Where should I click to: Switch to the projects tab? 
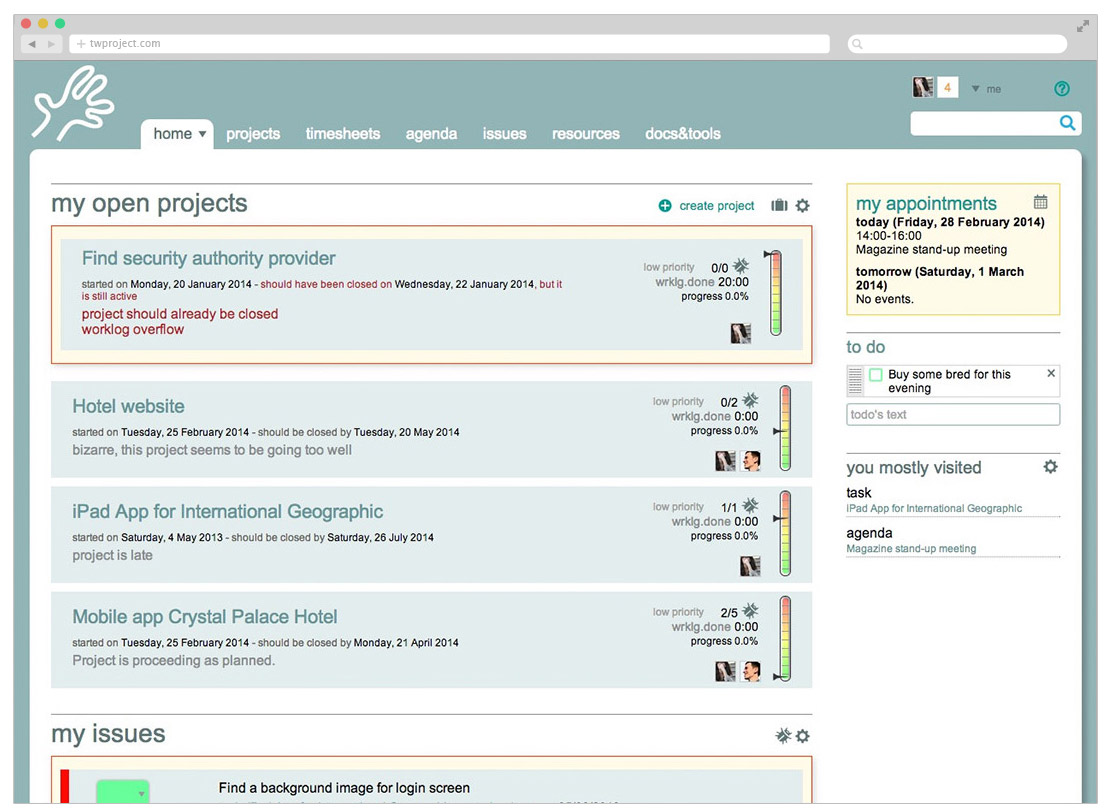point(253,133)
